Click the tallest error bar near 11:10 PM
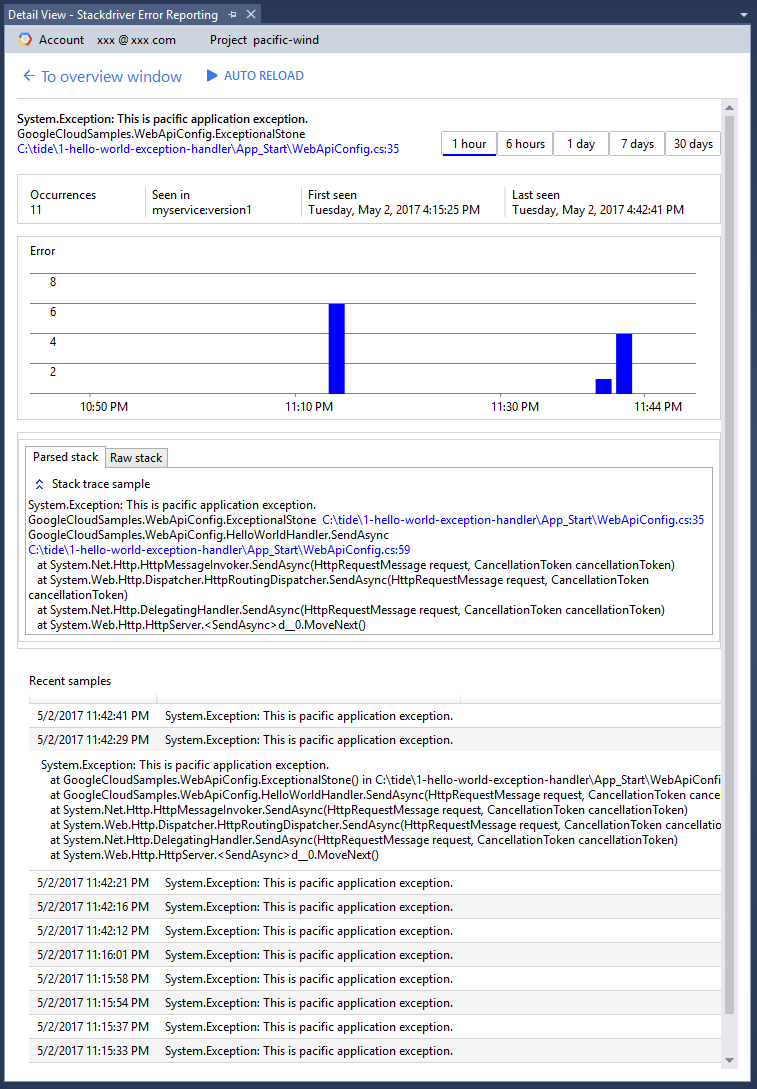 click(x=336, y=348)
